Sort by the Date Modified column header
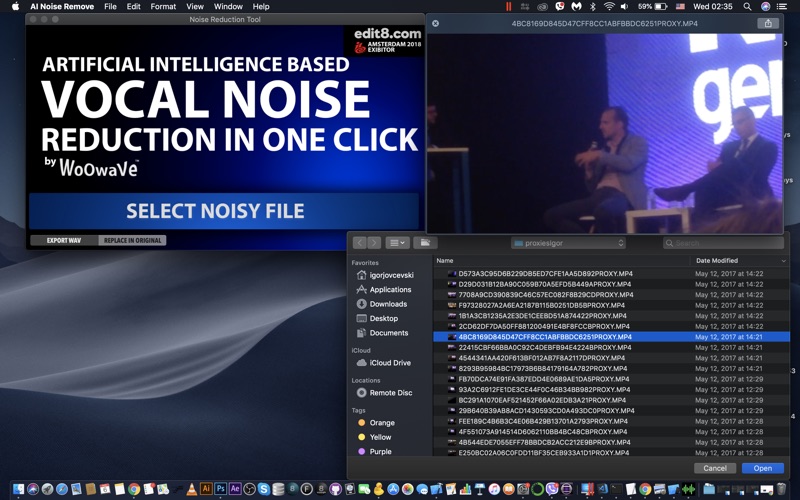The width and height of the screenshot is (800, 500). pos(717,261)
